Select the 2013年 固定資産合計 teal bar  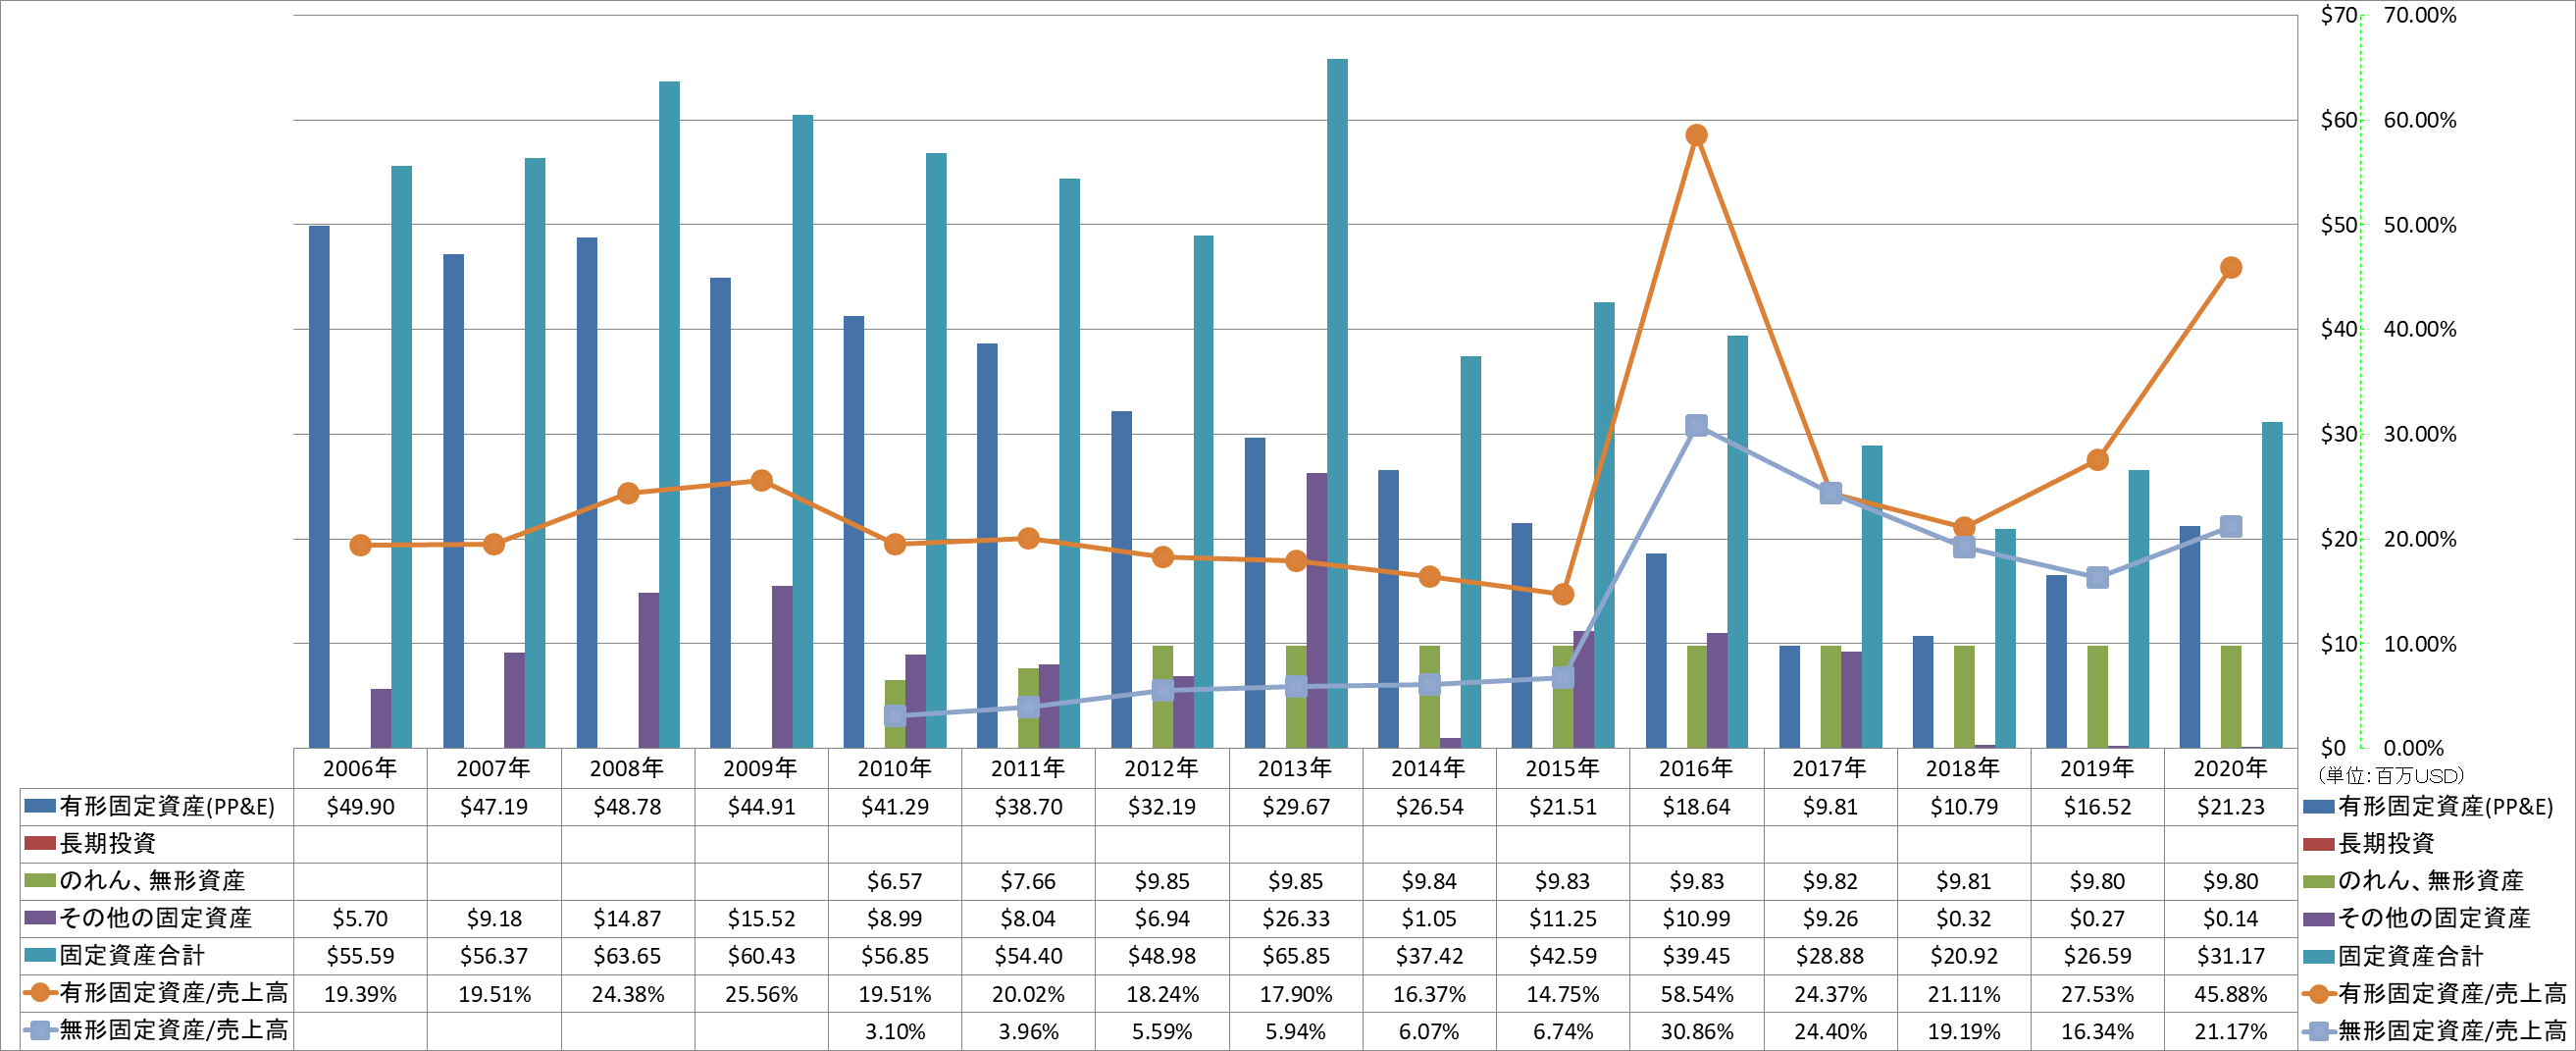1337,403
